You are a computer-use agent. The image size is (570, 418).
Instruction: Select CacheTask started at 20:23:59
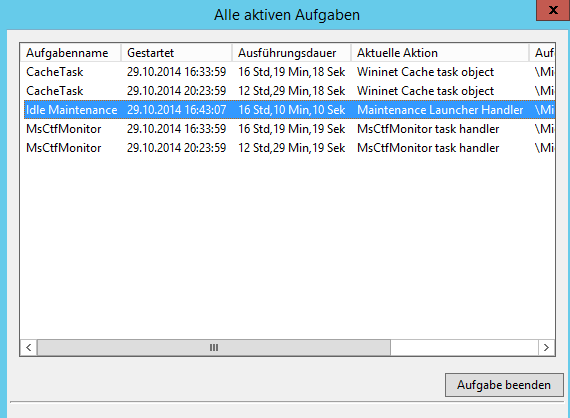tap(288, 91)
